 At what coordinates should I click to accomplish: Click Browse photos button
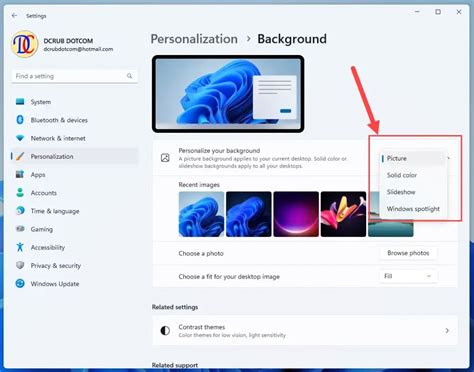[x=408, y=253]
